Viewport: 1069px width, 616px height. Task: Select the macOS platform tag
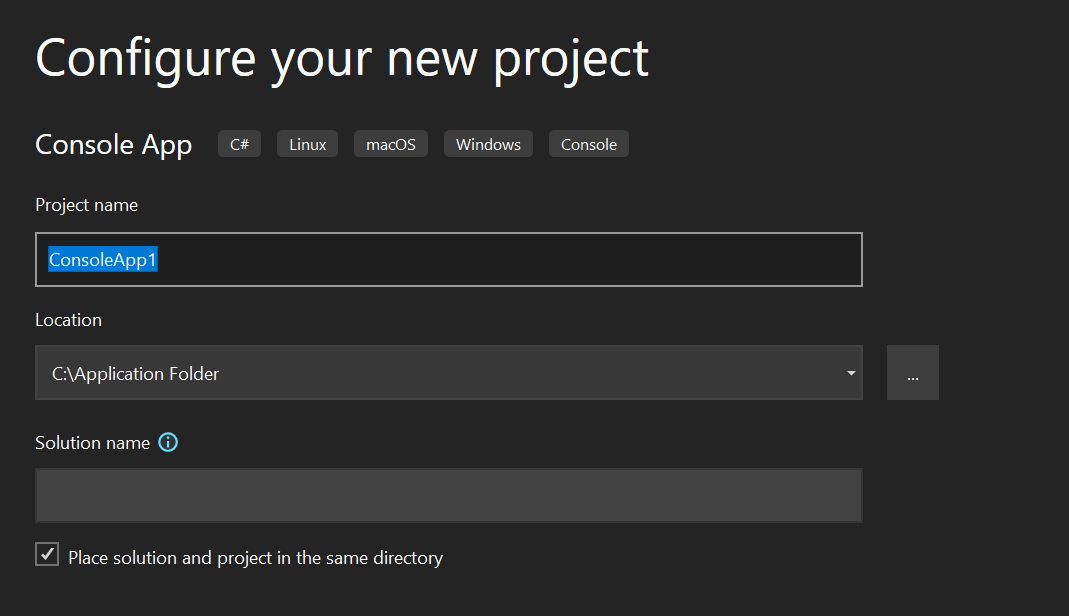pos(390,143)
